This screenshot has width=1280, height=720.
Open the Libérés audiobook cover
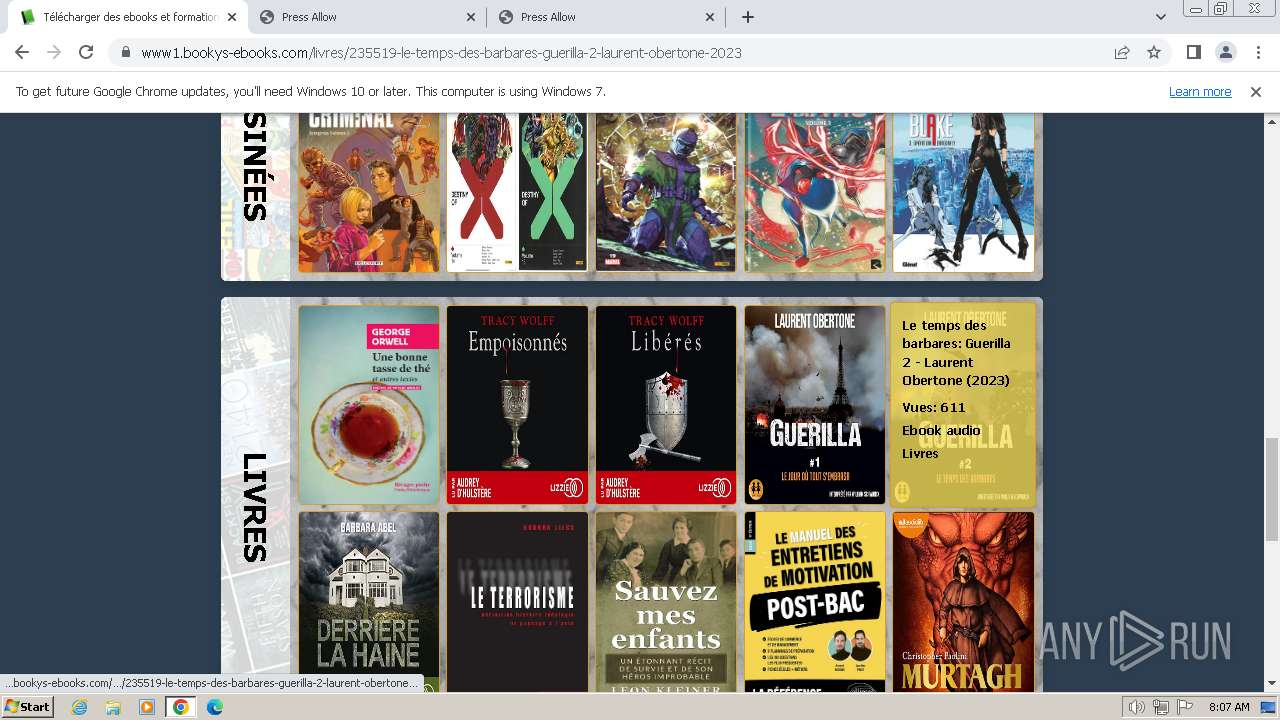(666, 405)
